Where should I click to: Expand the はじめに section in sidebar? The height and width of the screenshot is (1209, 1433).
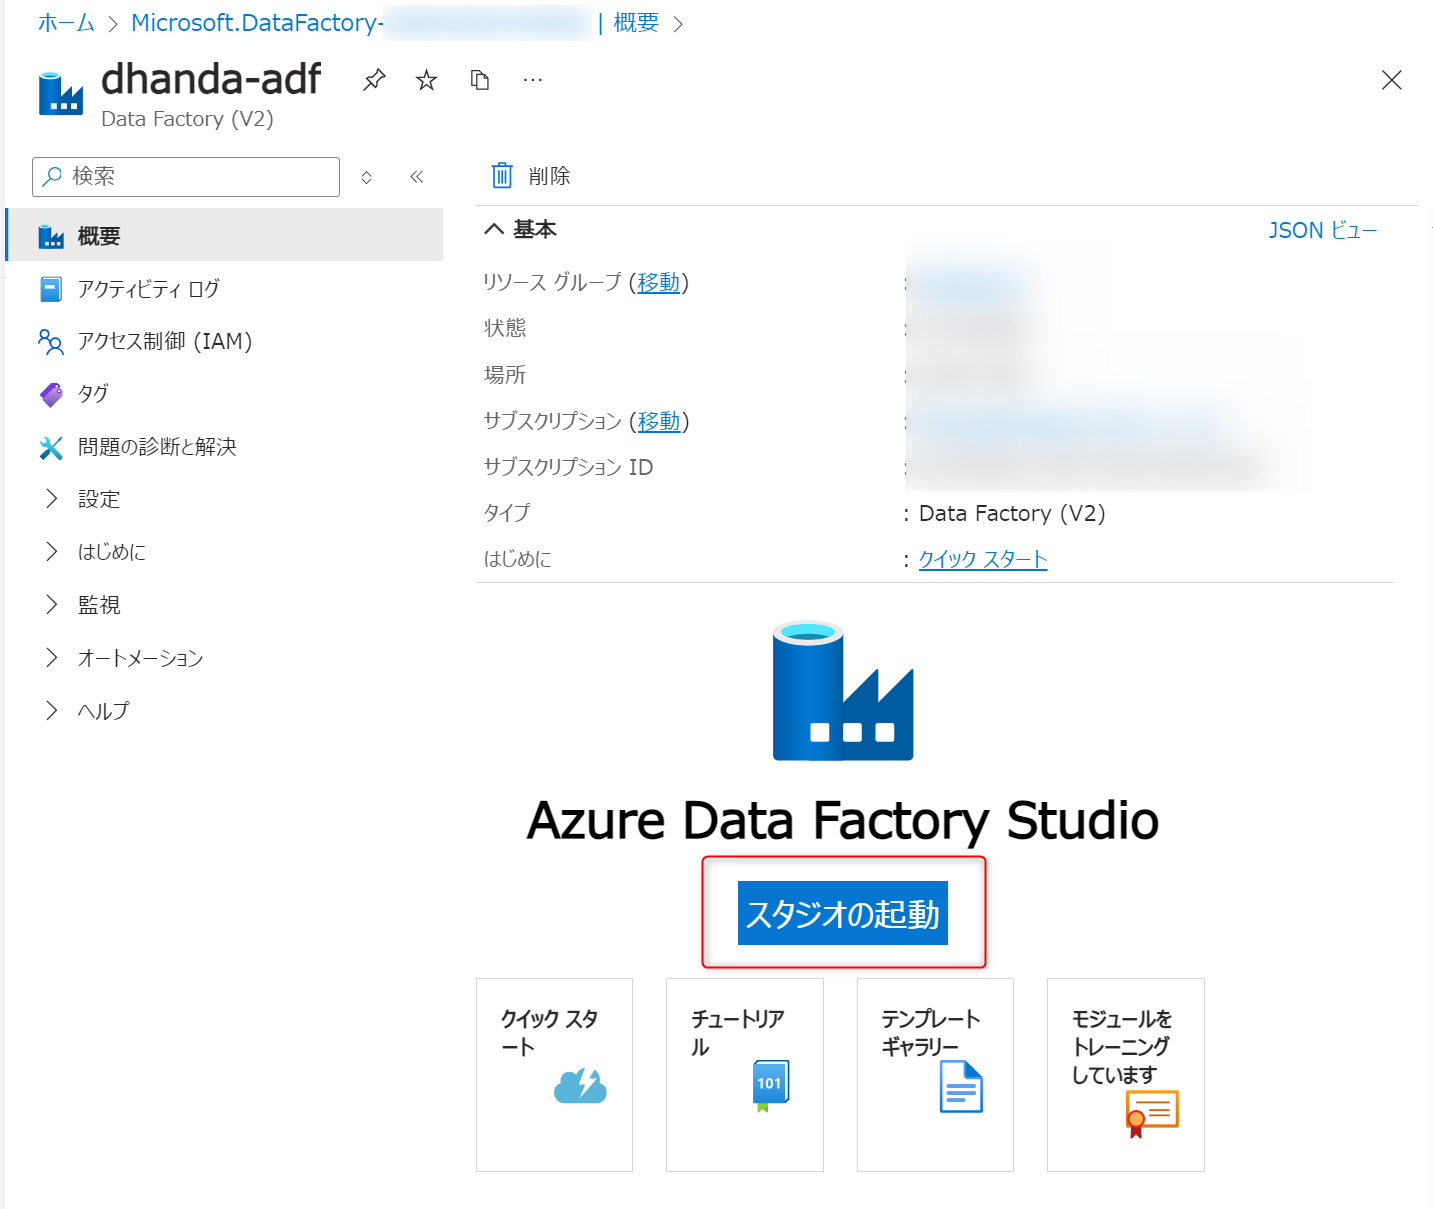[52, 552]
